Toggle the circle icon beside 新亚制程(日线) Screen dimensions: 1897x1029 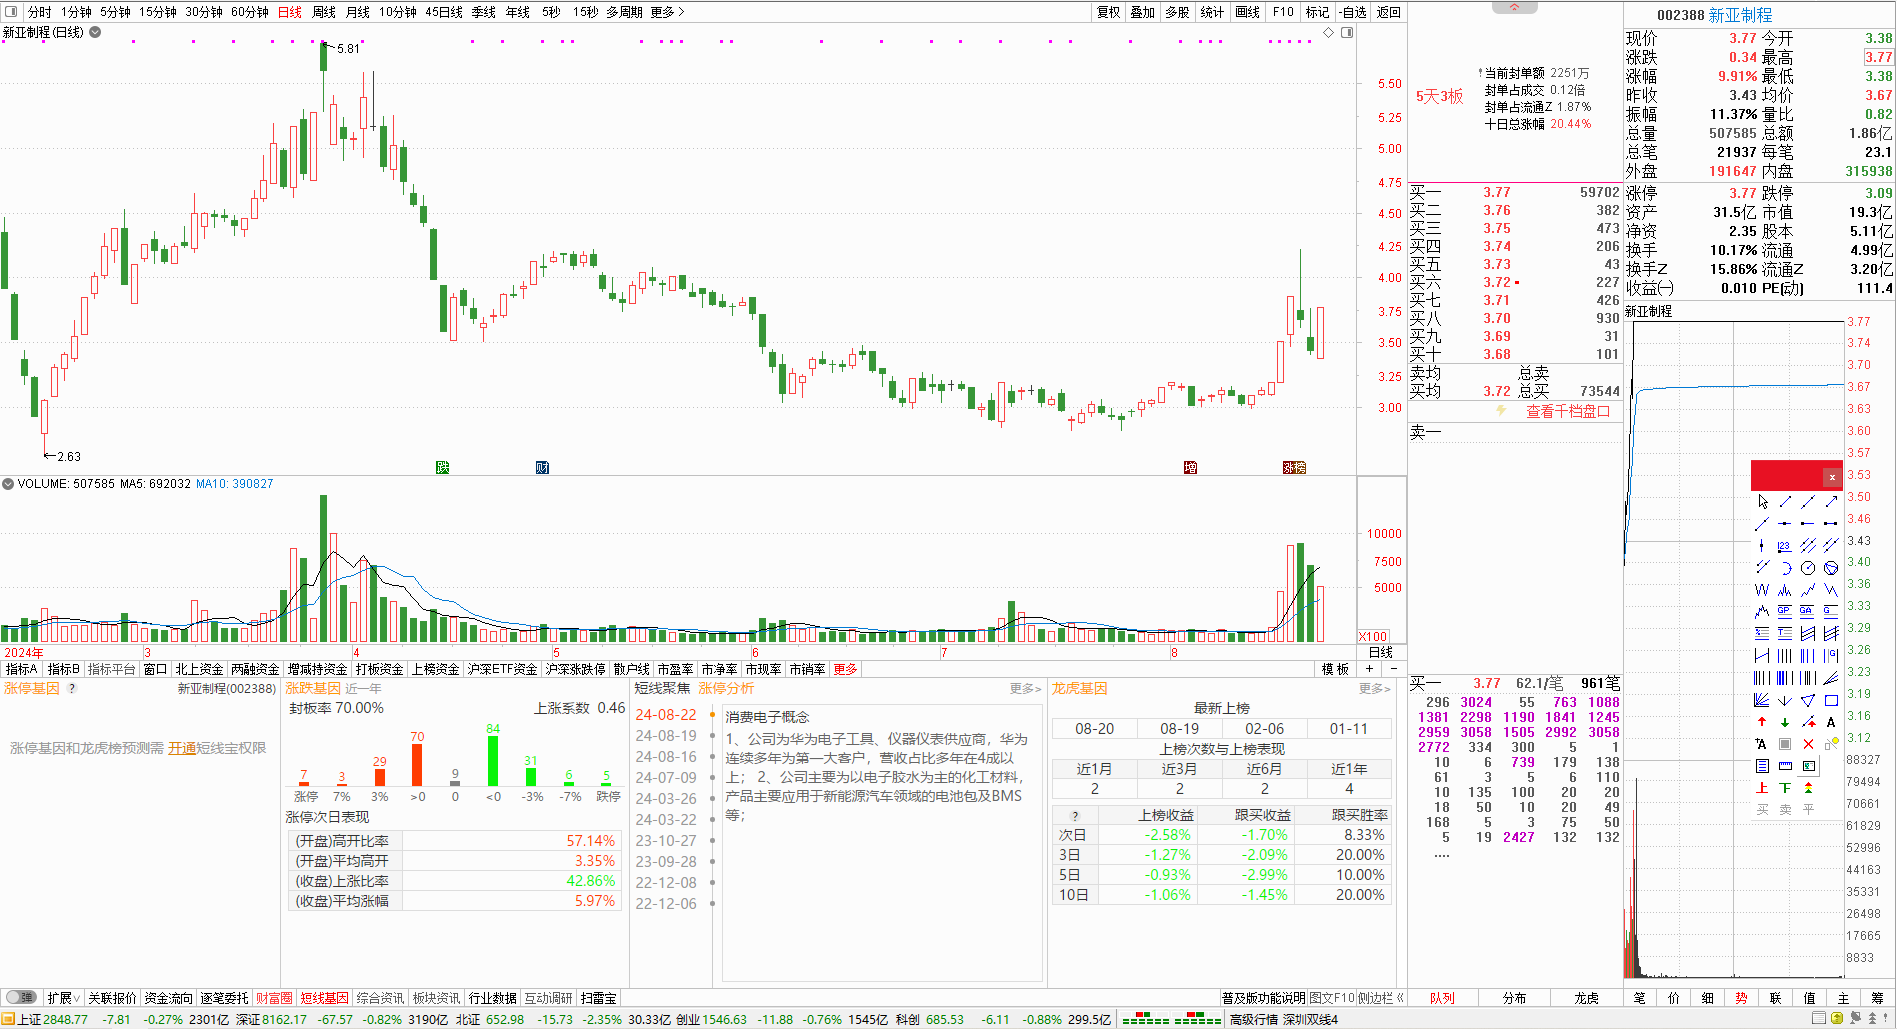[95, 32]
